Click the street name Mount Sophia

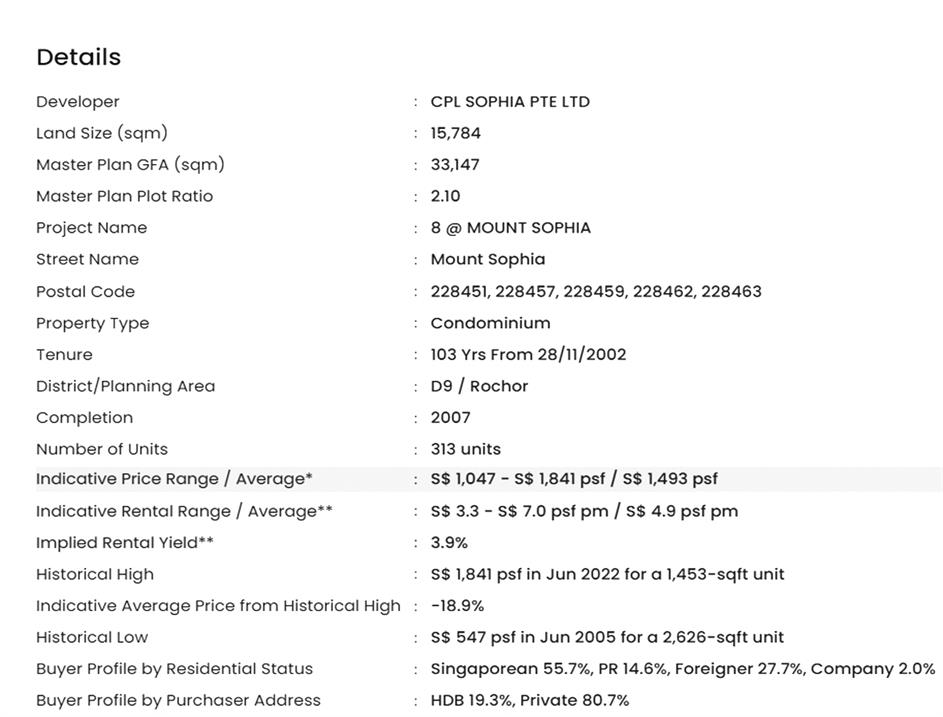(488, 259)
